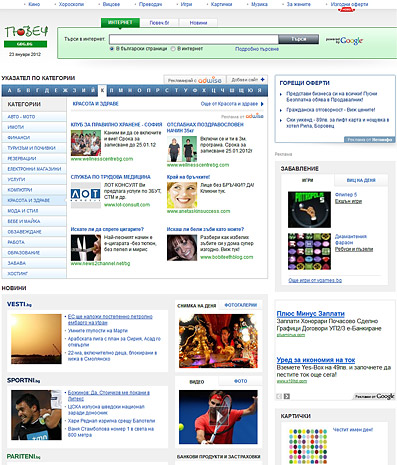Switch to the Новини search tab
Viewport: 397px width, 465px height.
point(198,23)
